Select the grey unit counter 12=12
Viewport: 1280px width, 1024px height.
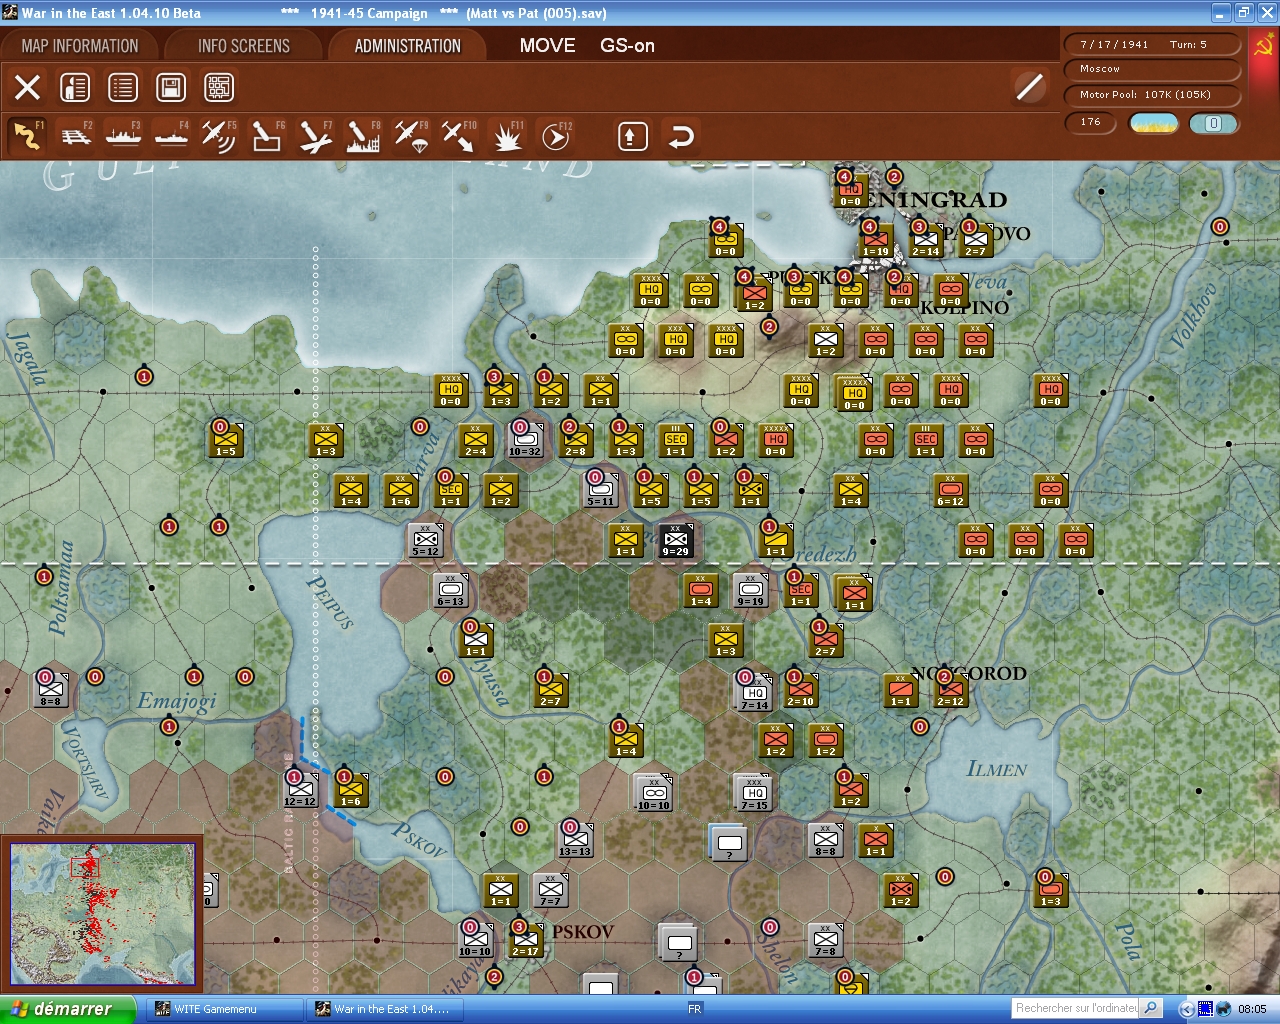(x=300, y=791)
